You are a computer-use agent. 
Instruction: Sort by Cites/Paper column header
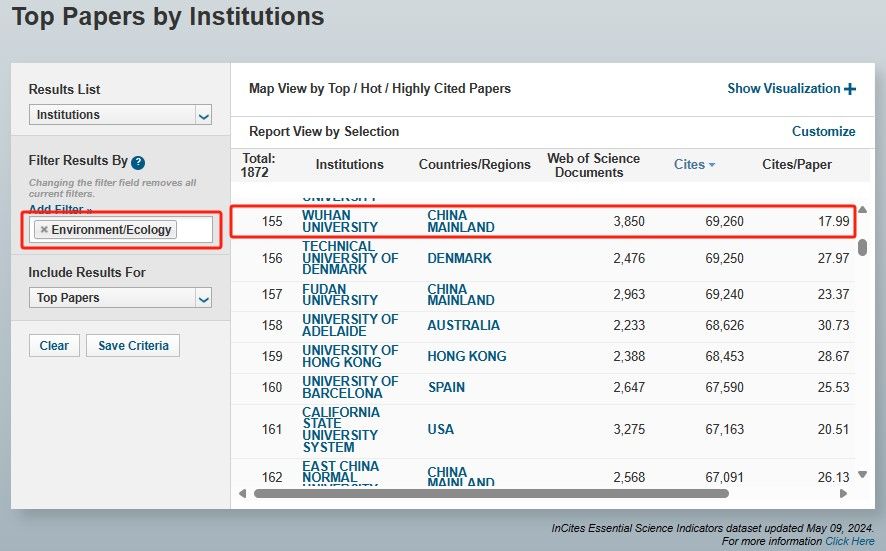796,165
